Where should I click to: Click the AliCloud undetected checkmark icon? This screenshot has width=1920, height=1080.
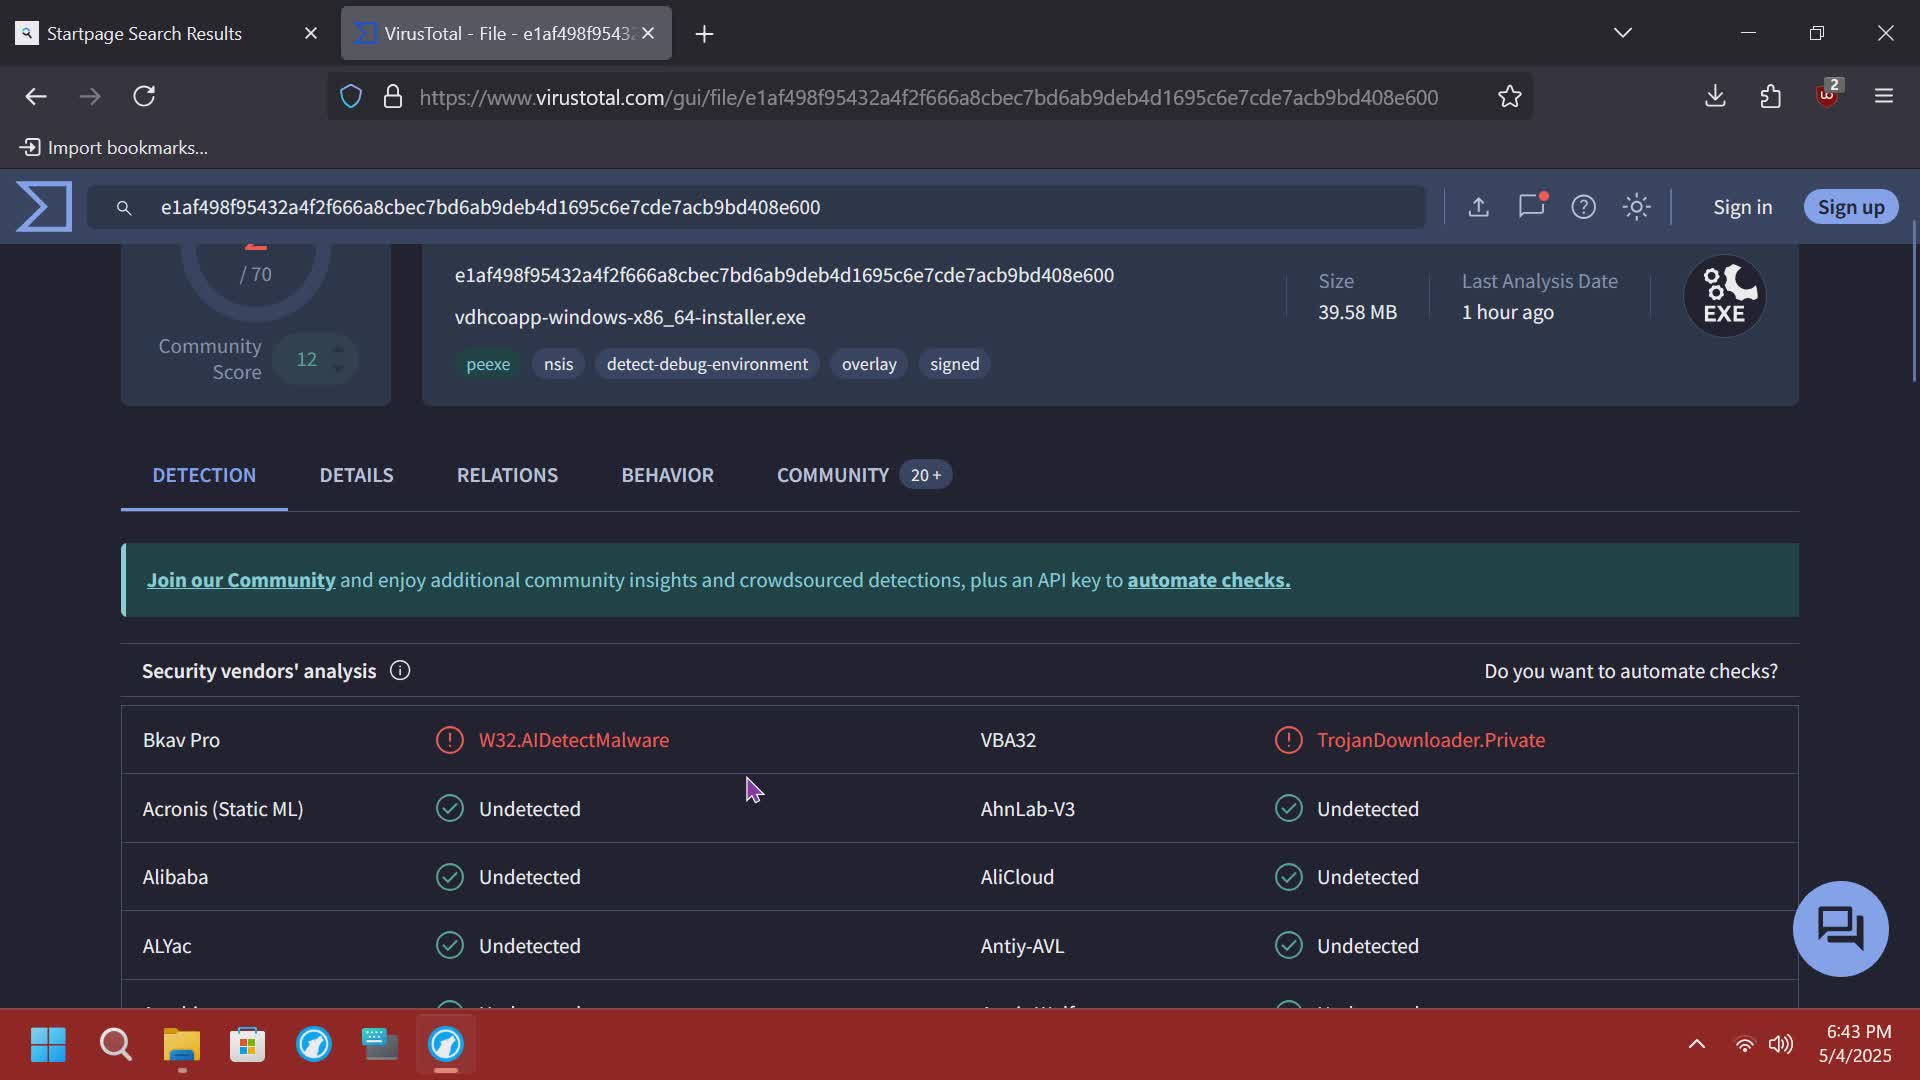click(1288, 877)
